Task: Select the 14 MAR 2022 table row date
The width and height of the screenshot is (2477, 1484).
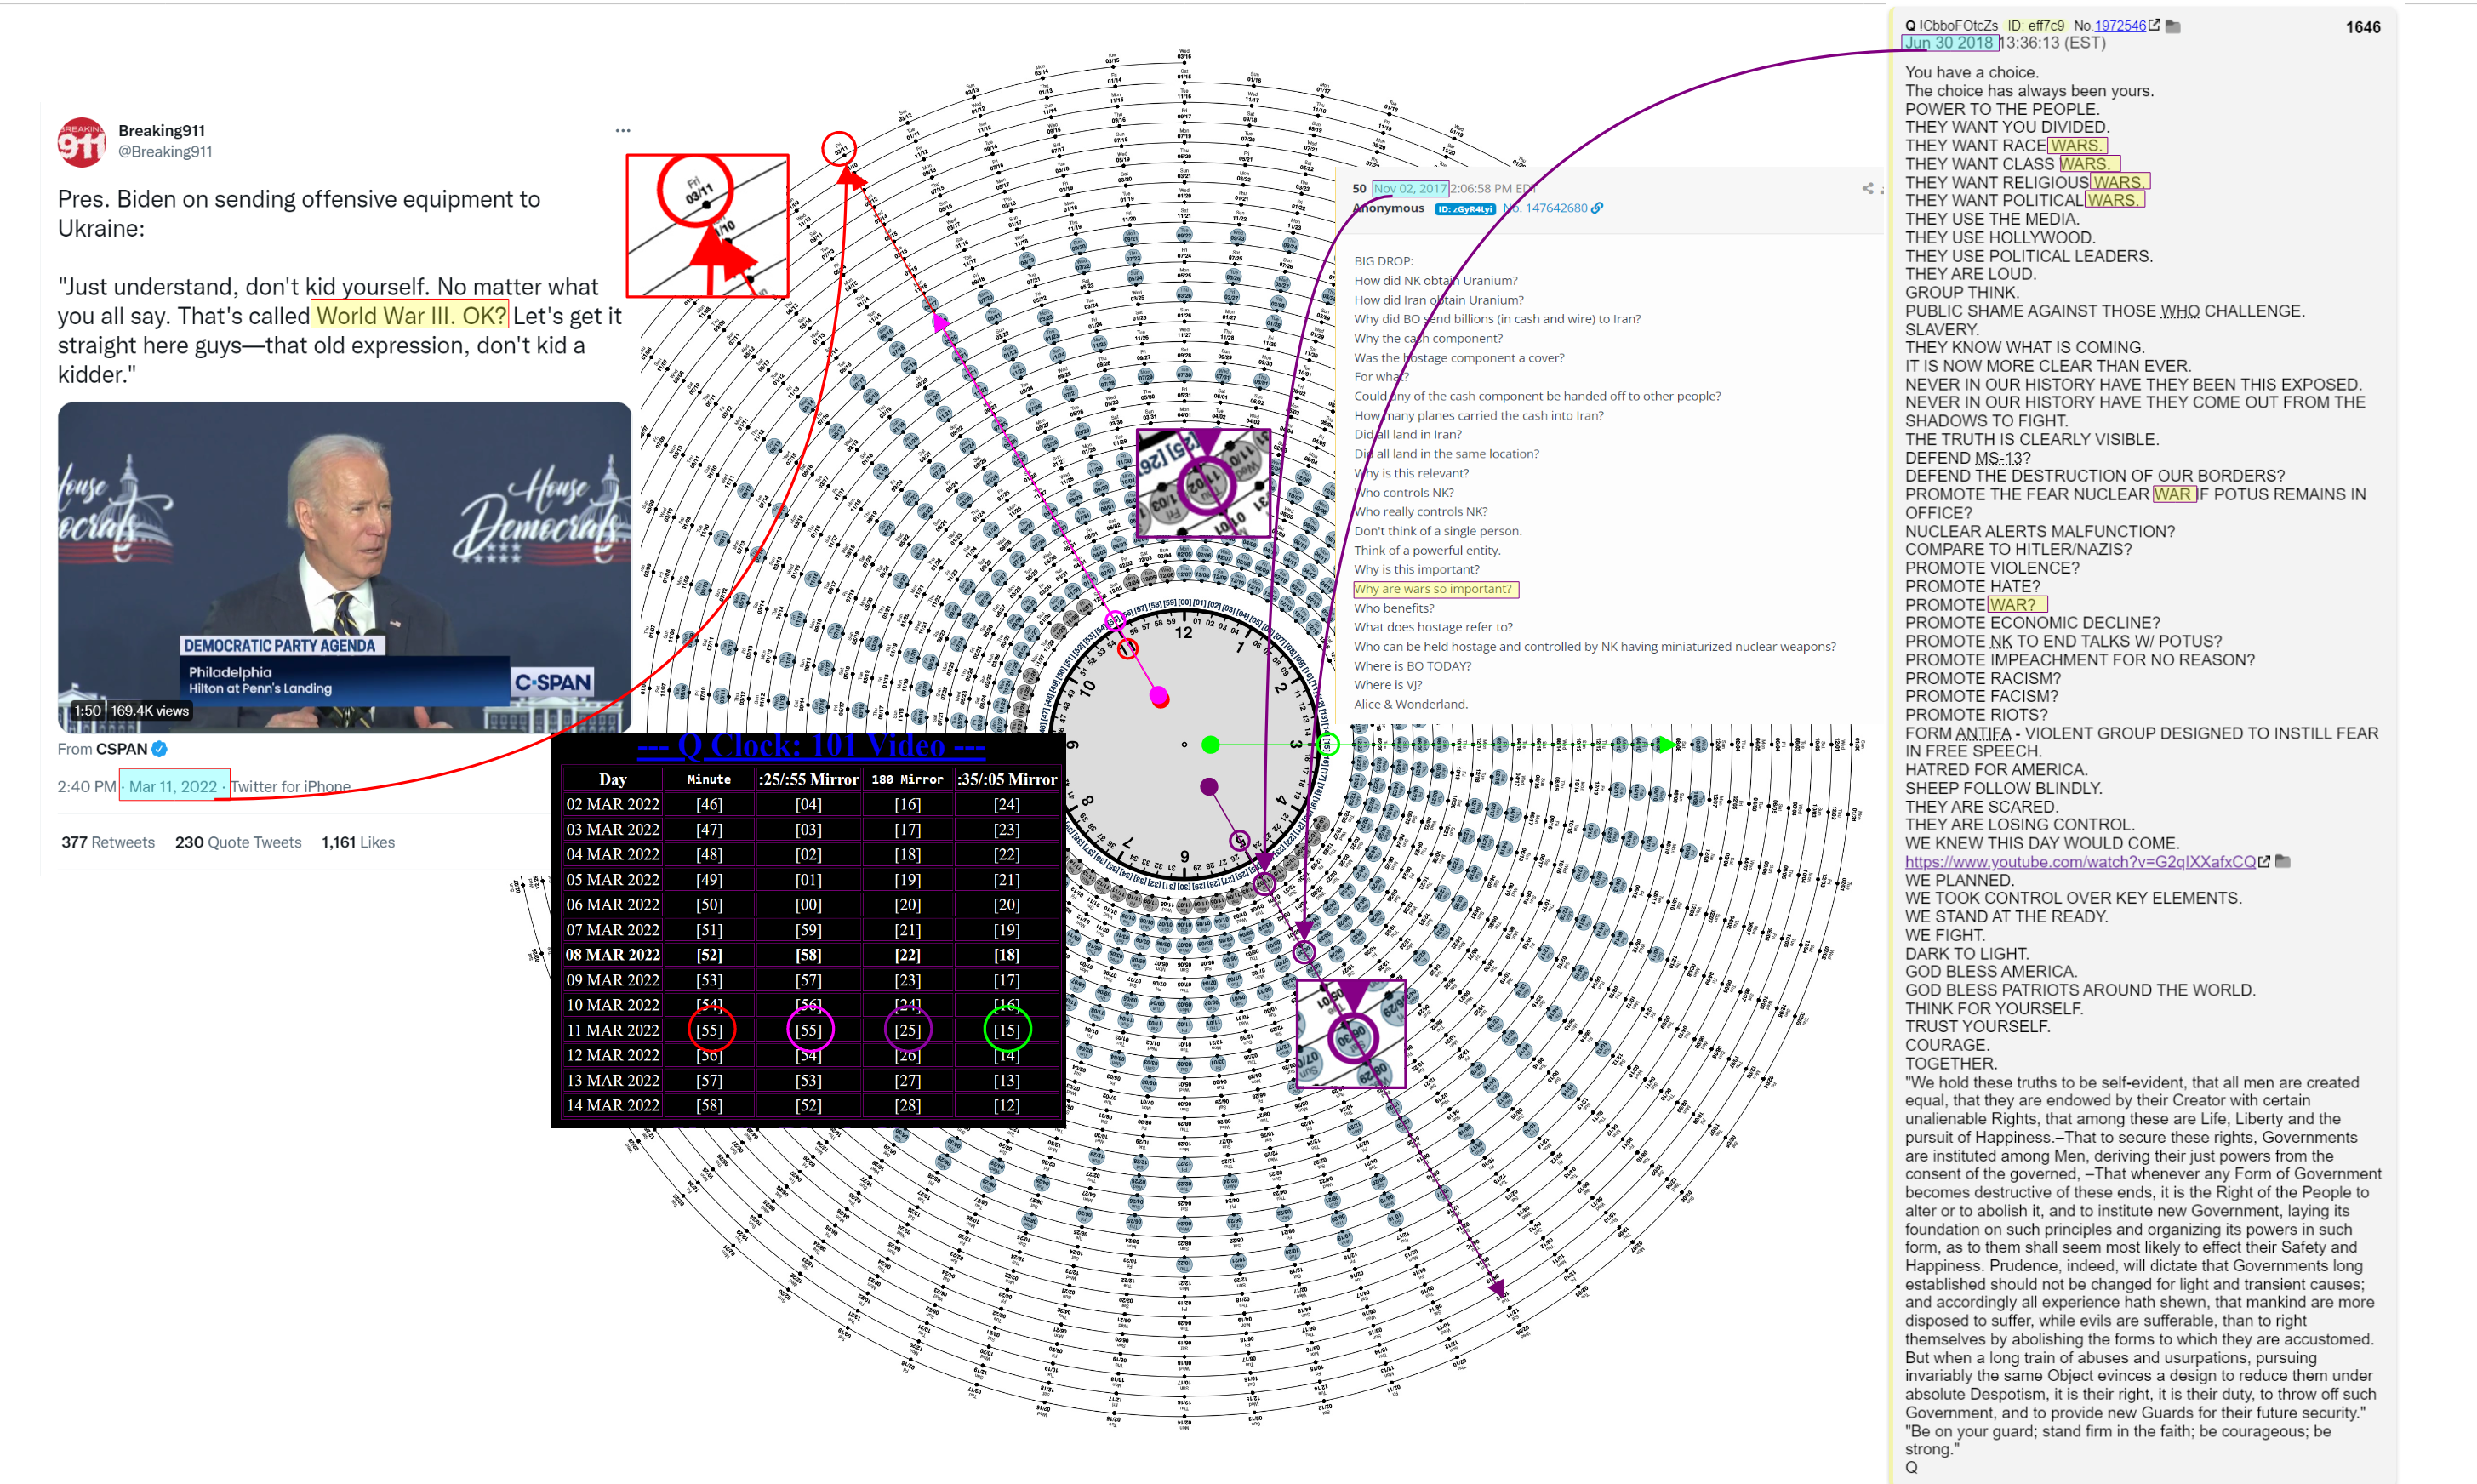Action: click(613, 1105)
